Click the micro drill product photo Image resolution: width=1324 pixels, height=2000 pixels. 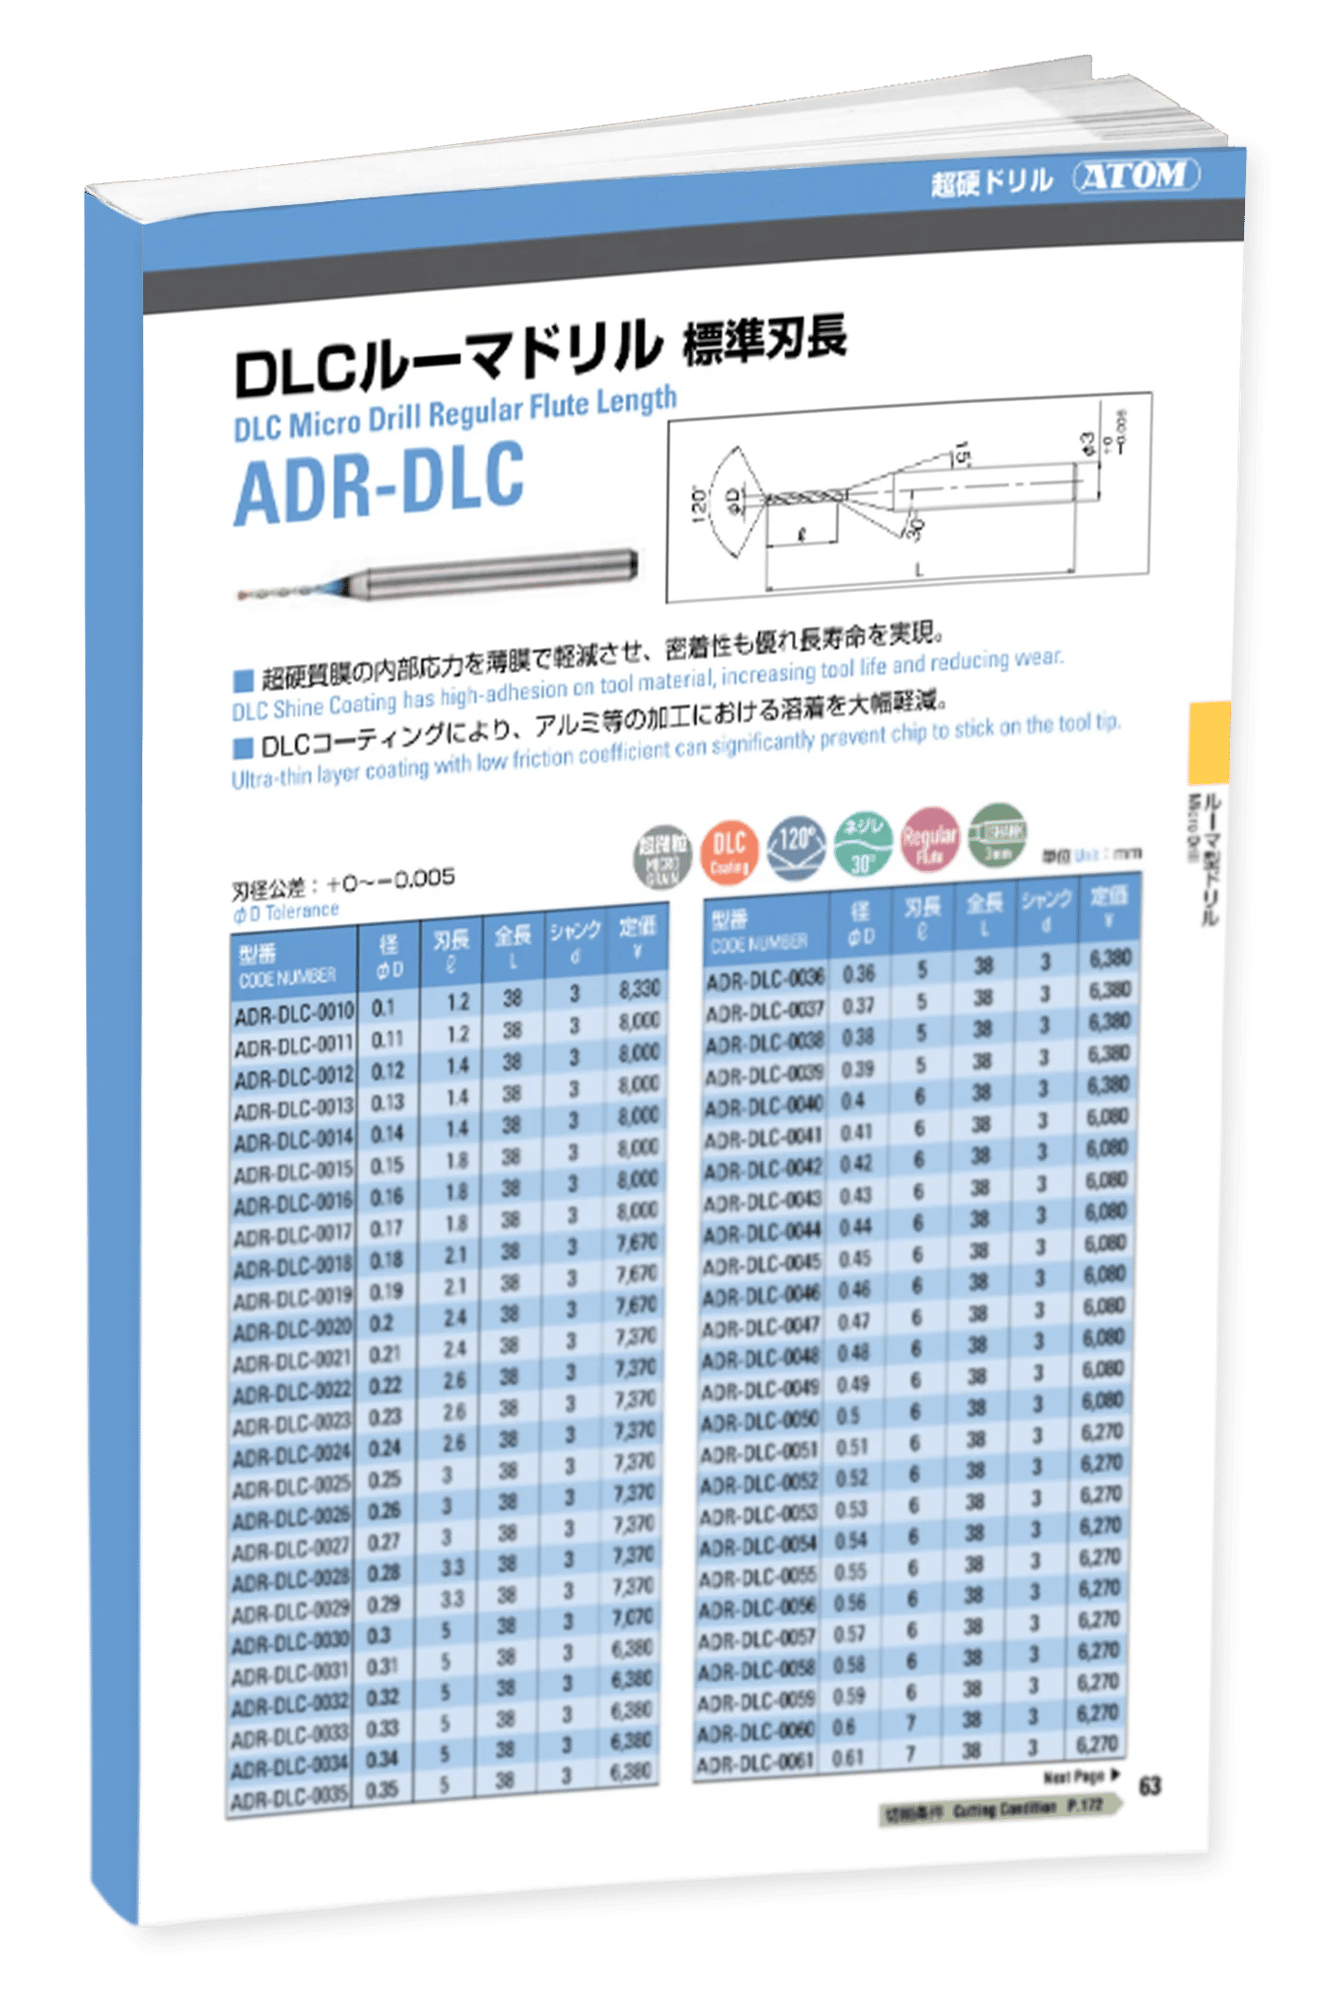(x=438, y=575)
